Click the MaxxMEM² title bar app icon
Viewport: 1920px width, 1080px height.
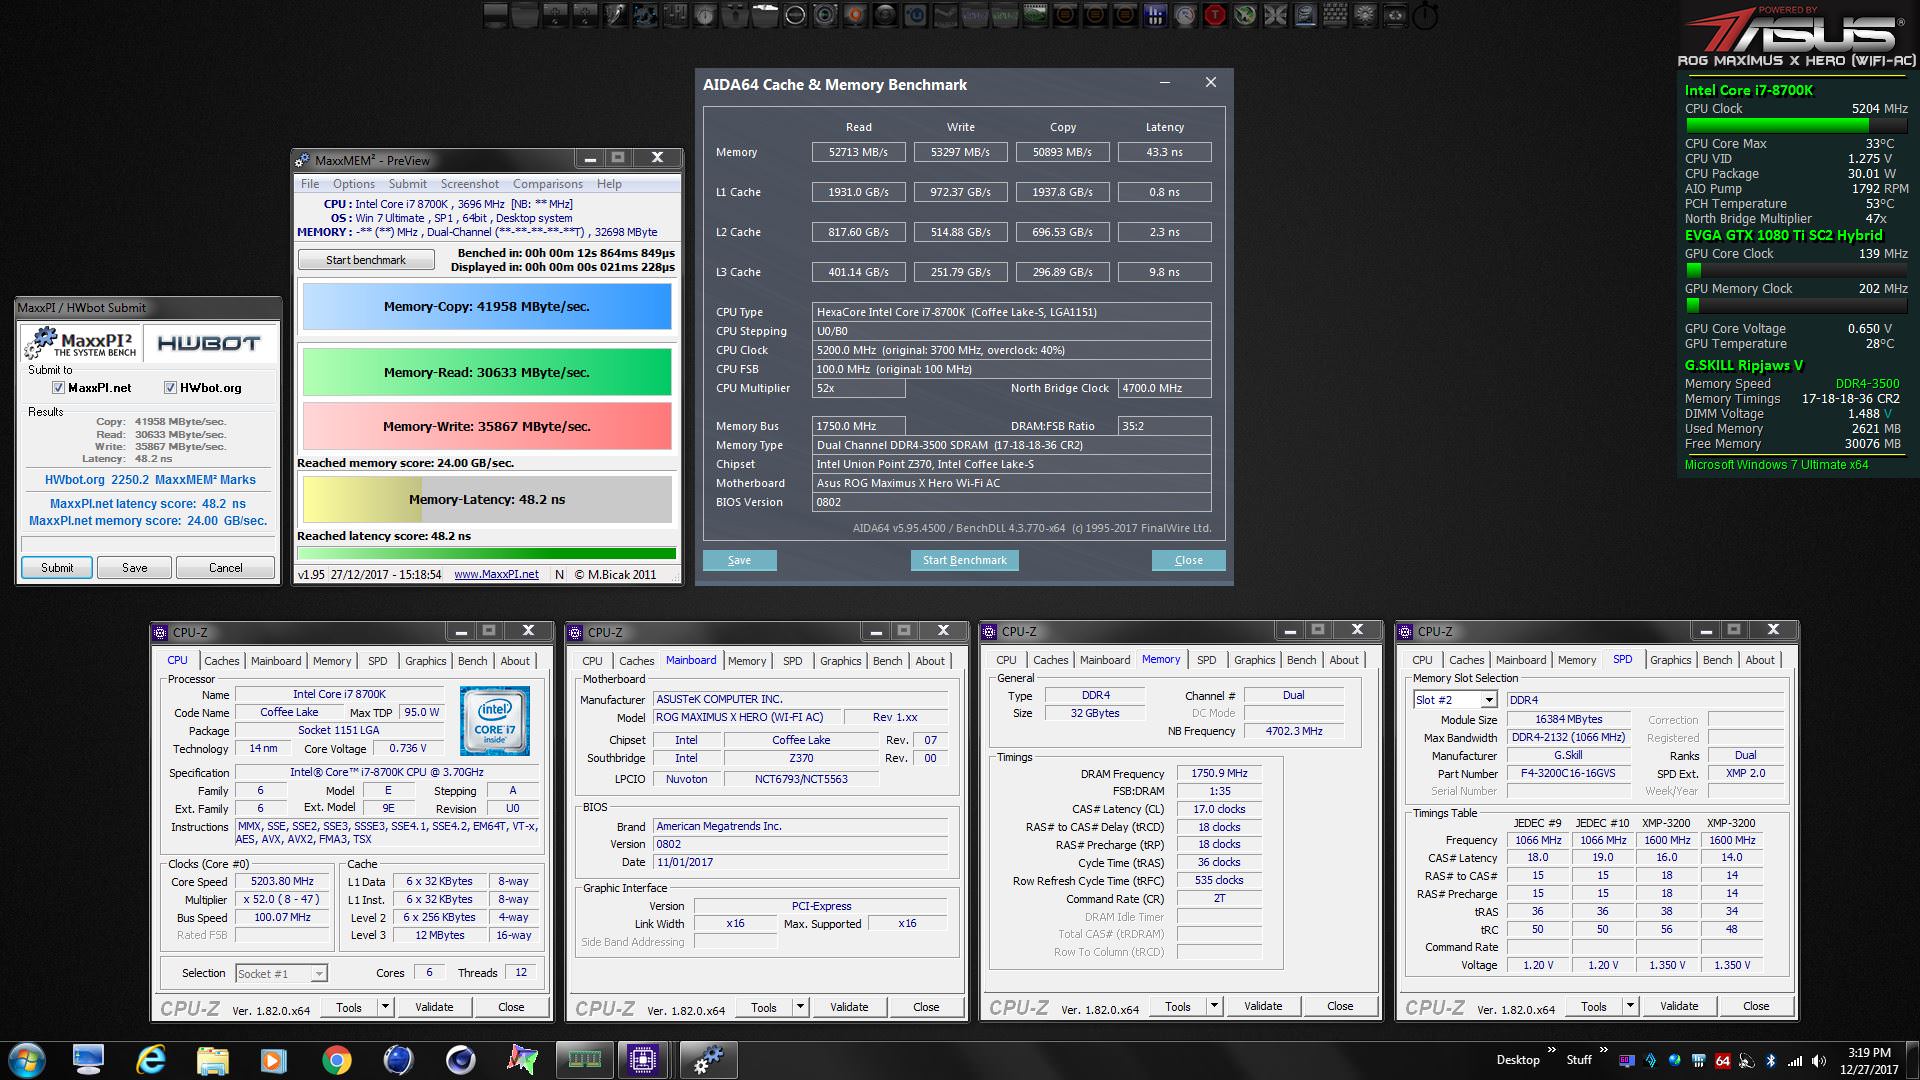pyautogui.click(x=303, y=160)
